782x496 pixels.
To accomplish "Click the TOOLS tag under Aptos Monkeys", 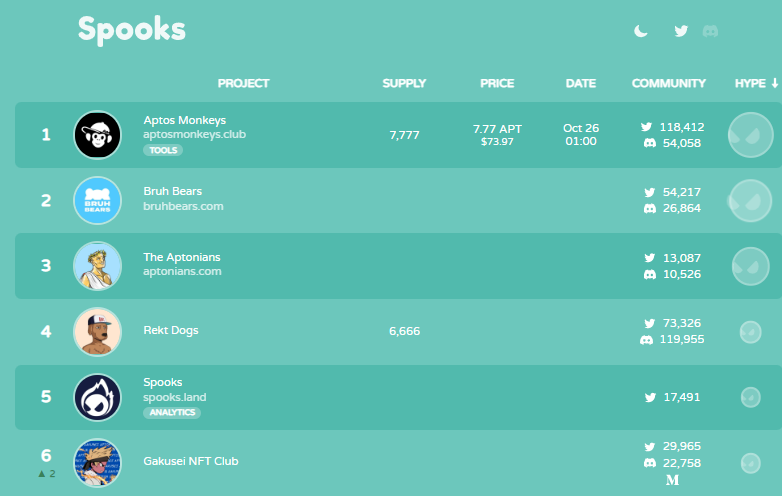I will coord(163,150).
